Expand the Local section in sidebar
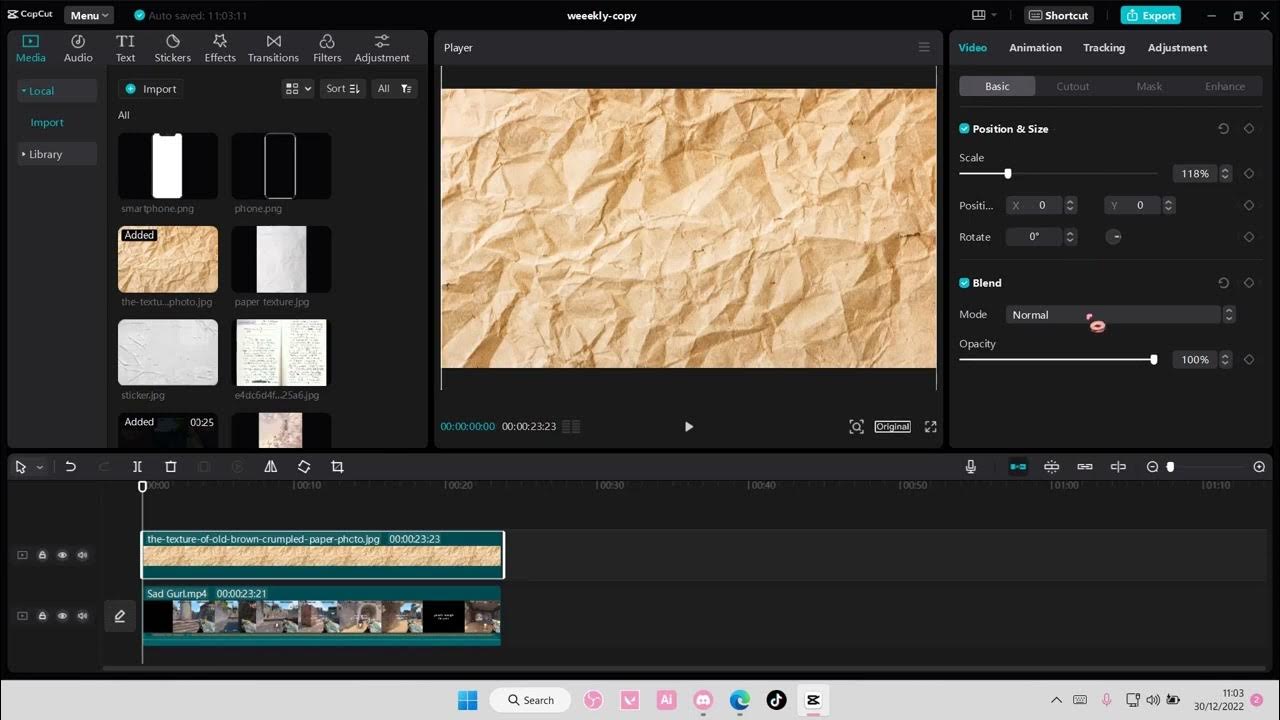Viewport: 1280px width, 720px height. coord(57,91)
